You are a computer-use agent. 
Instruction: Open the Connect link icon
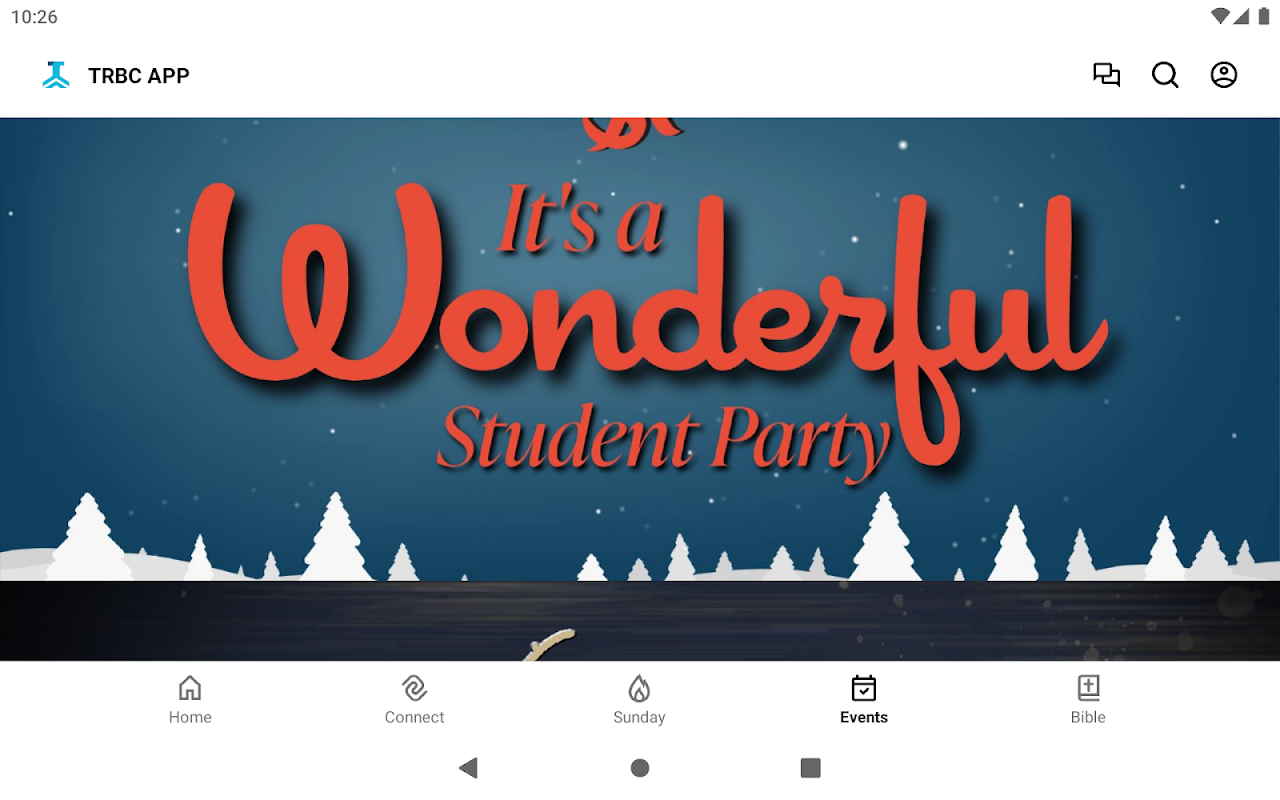point(414,688)
